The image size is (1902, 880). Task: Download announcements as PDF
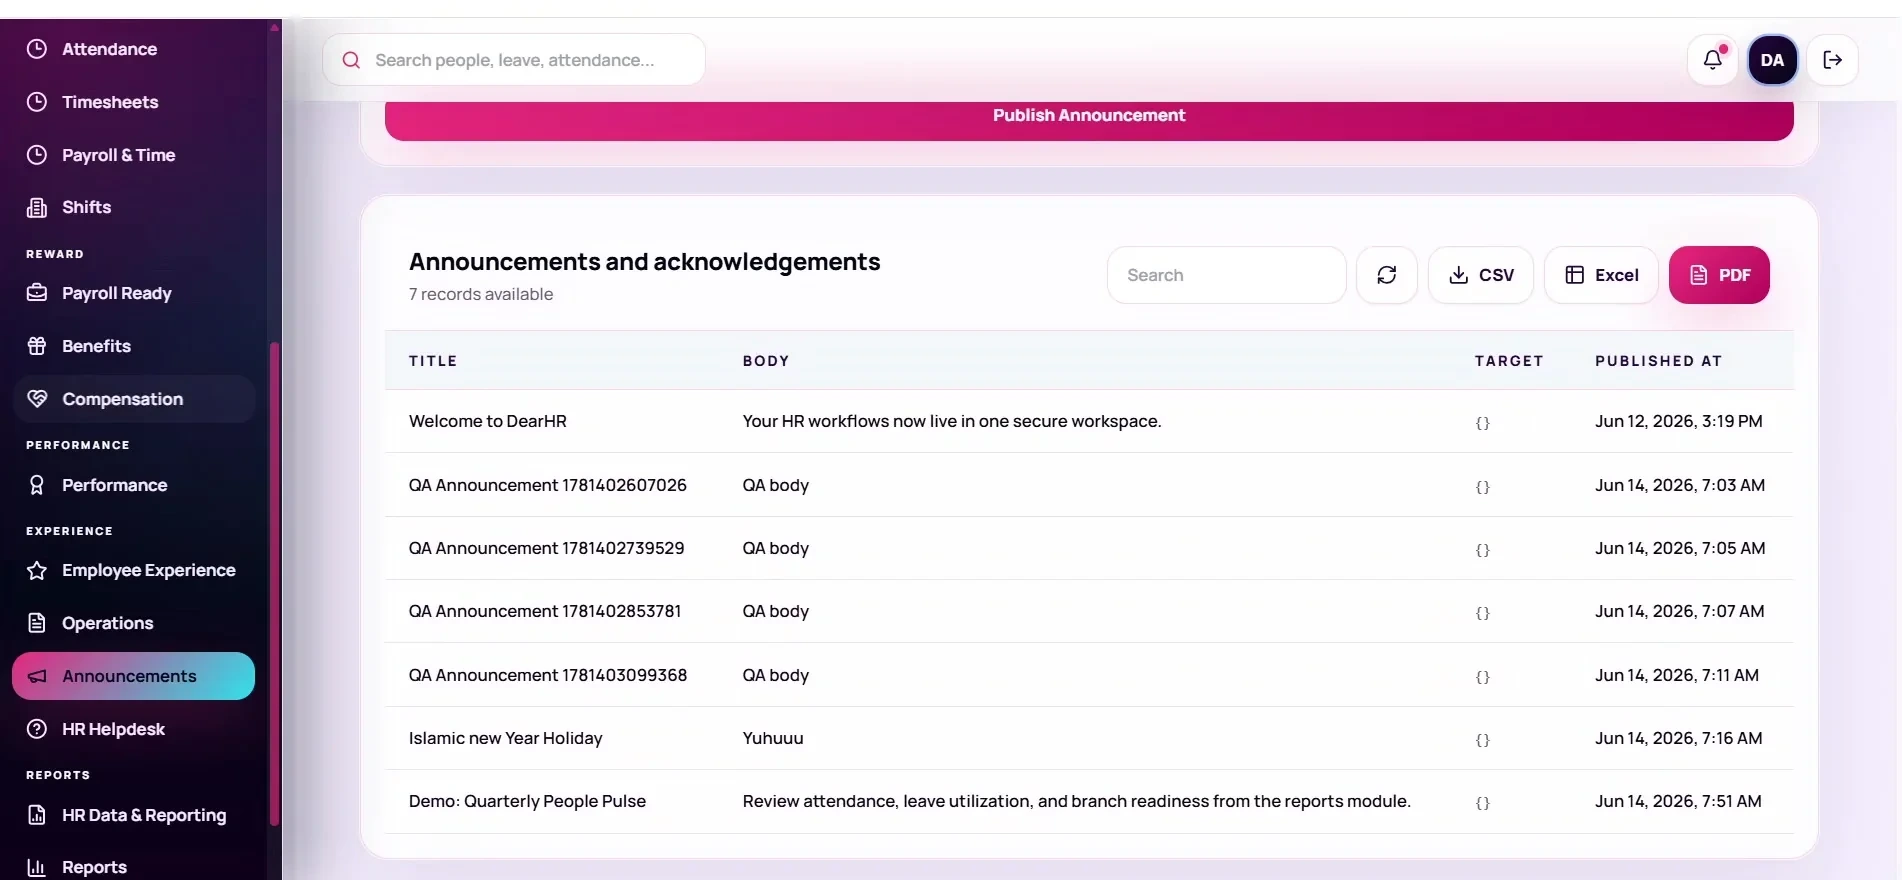(1719, 275)
